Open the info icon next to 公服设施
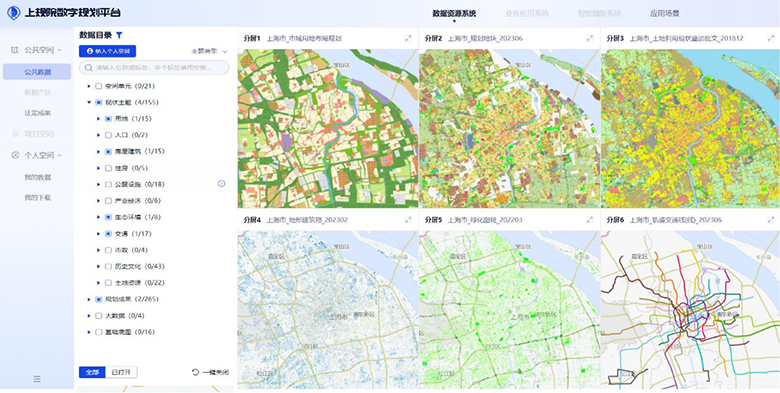Viewport: 780px width, 393px height. point(221,184)
